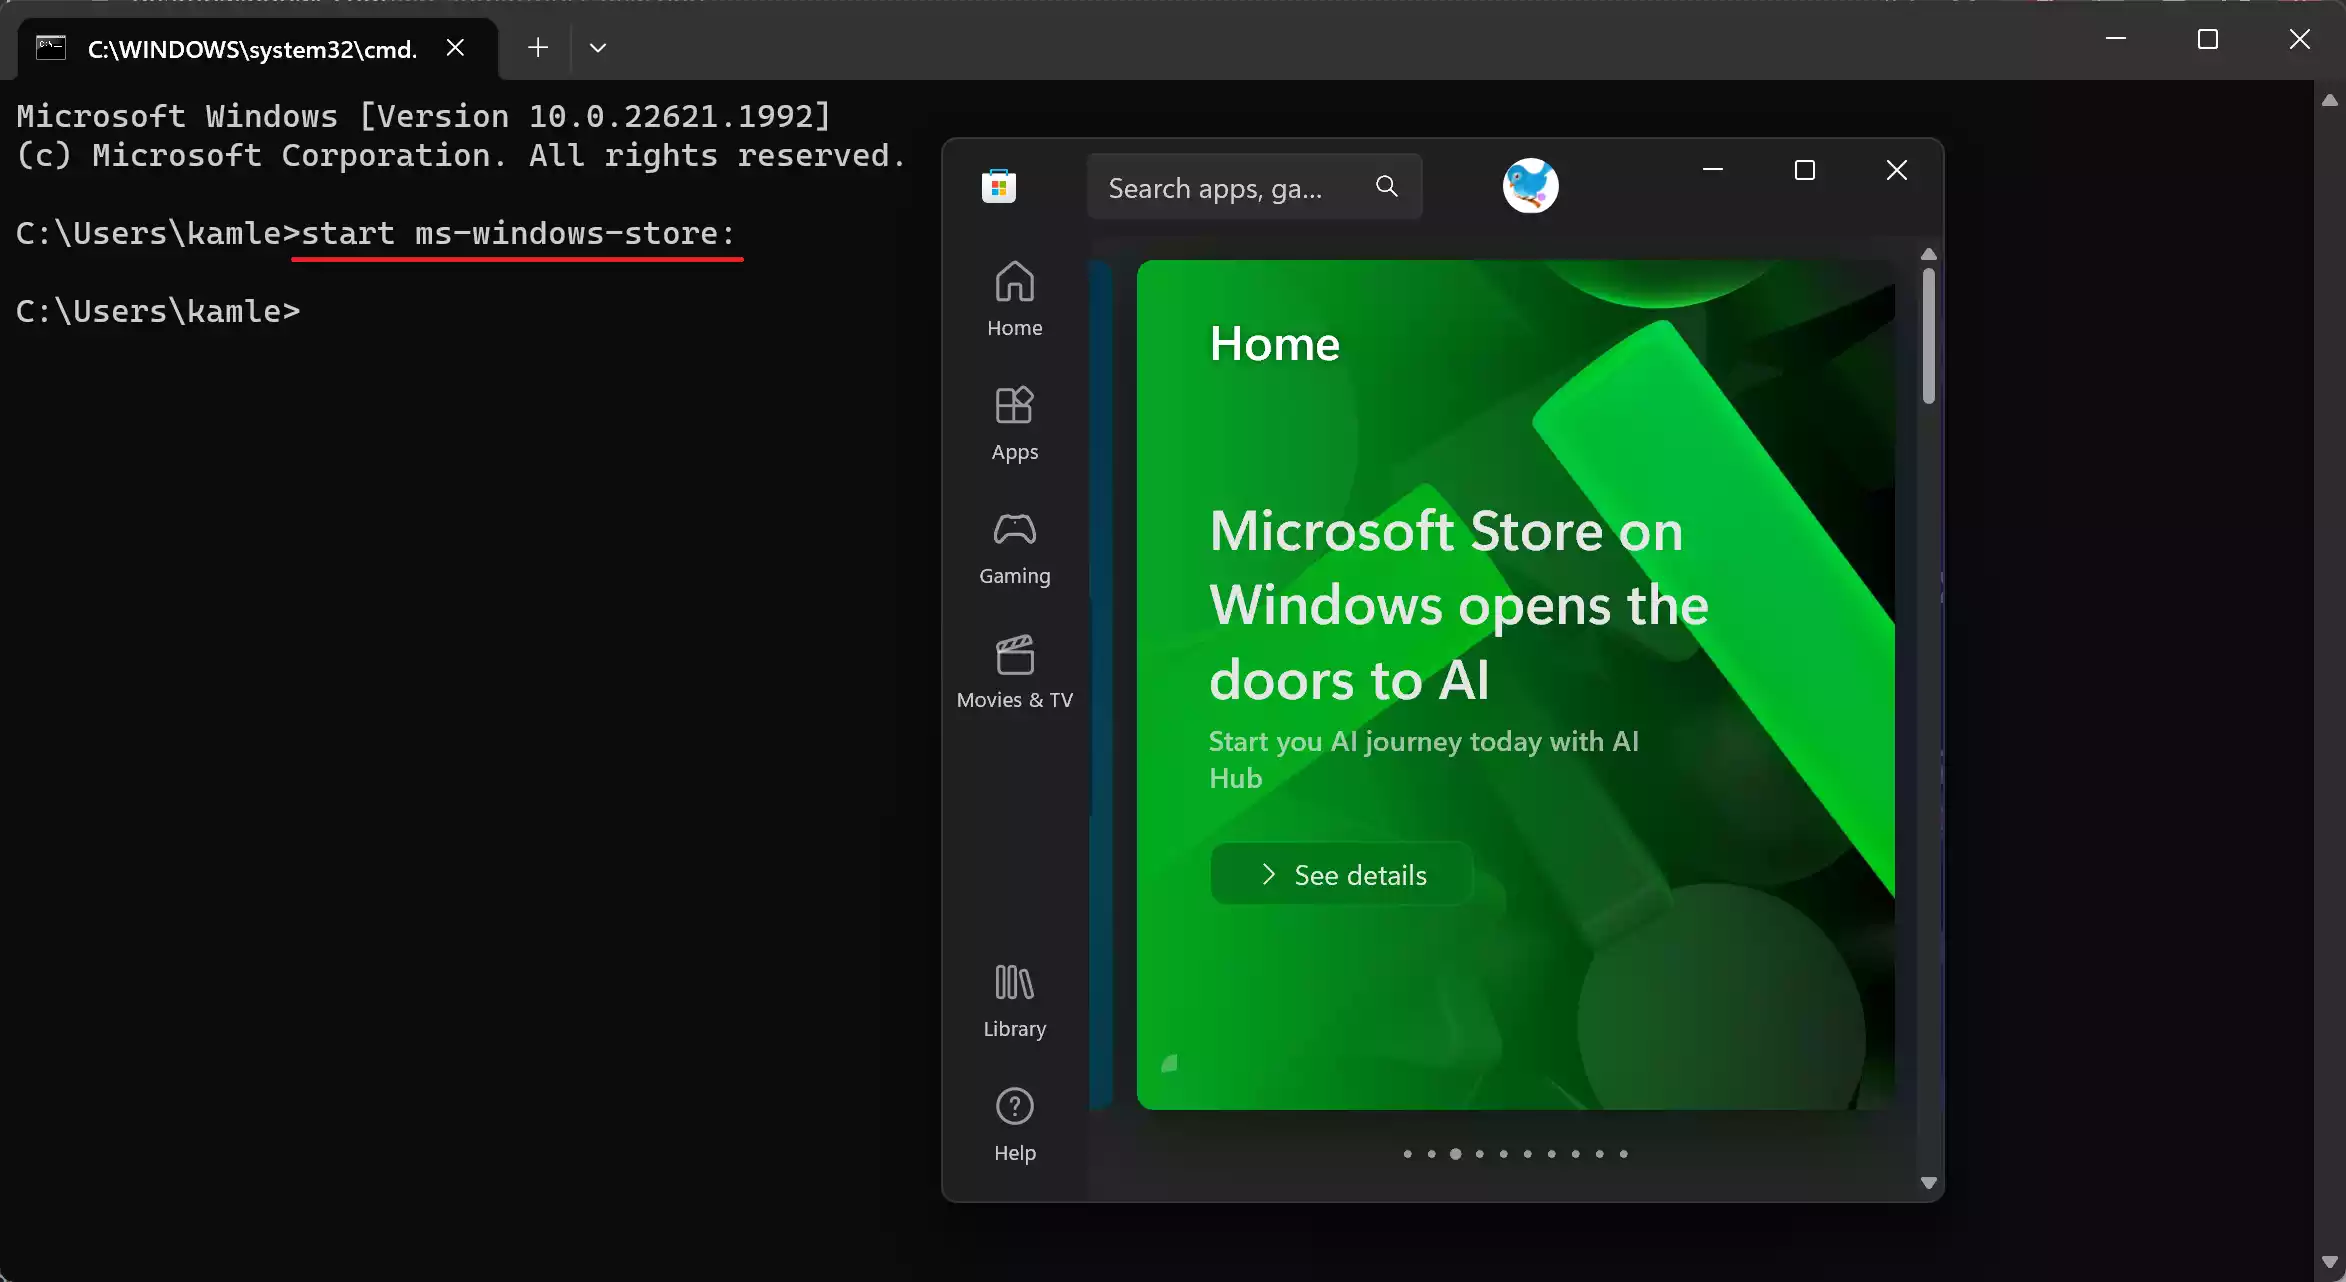Minimize the Microsoft Store window
The image size is (2346, 1282).
click(1712, 170)
